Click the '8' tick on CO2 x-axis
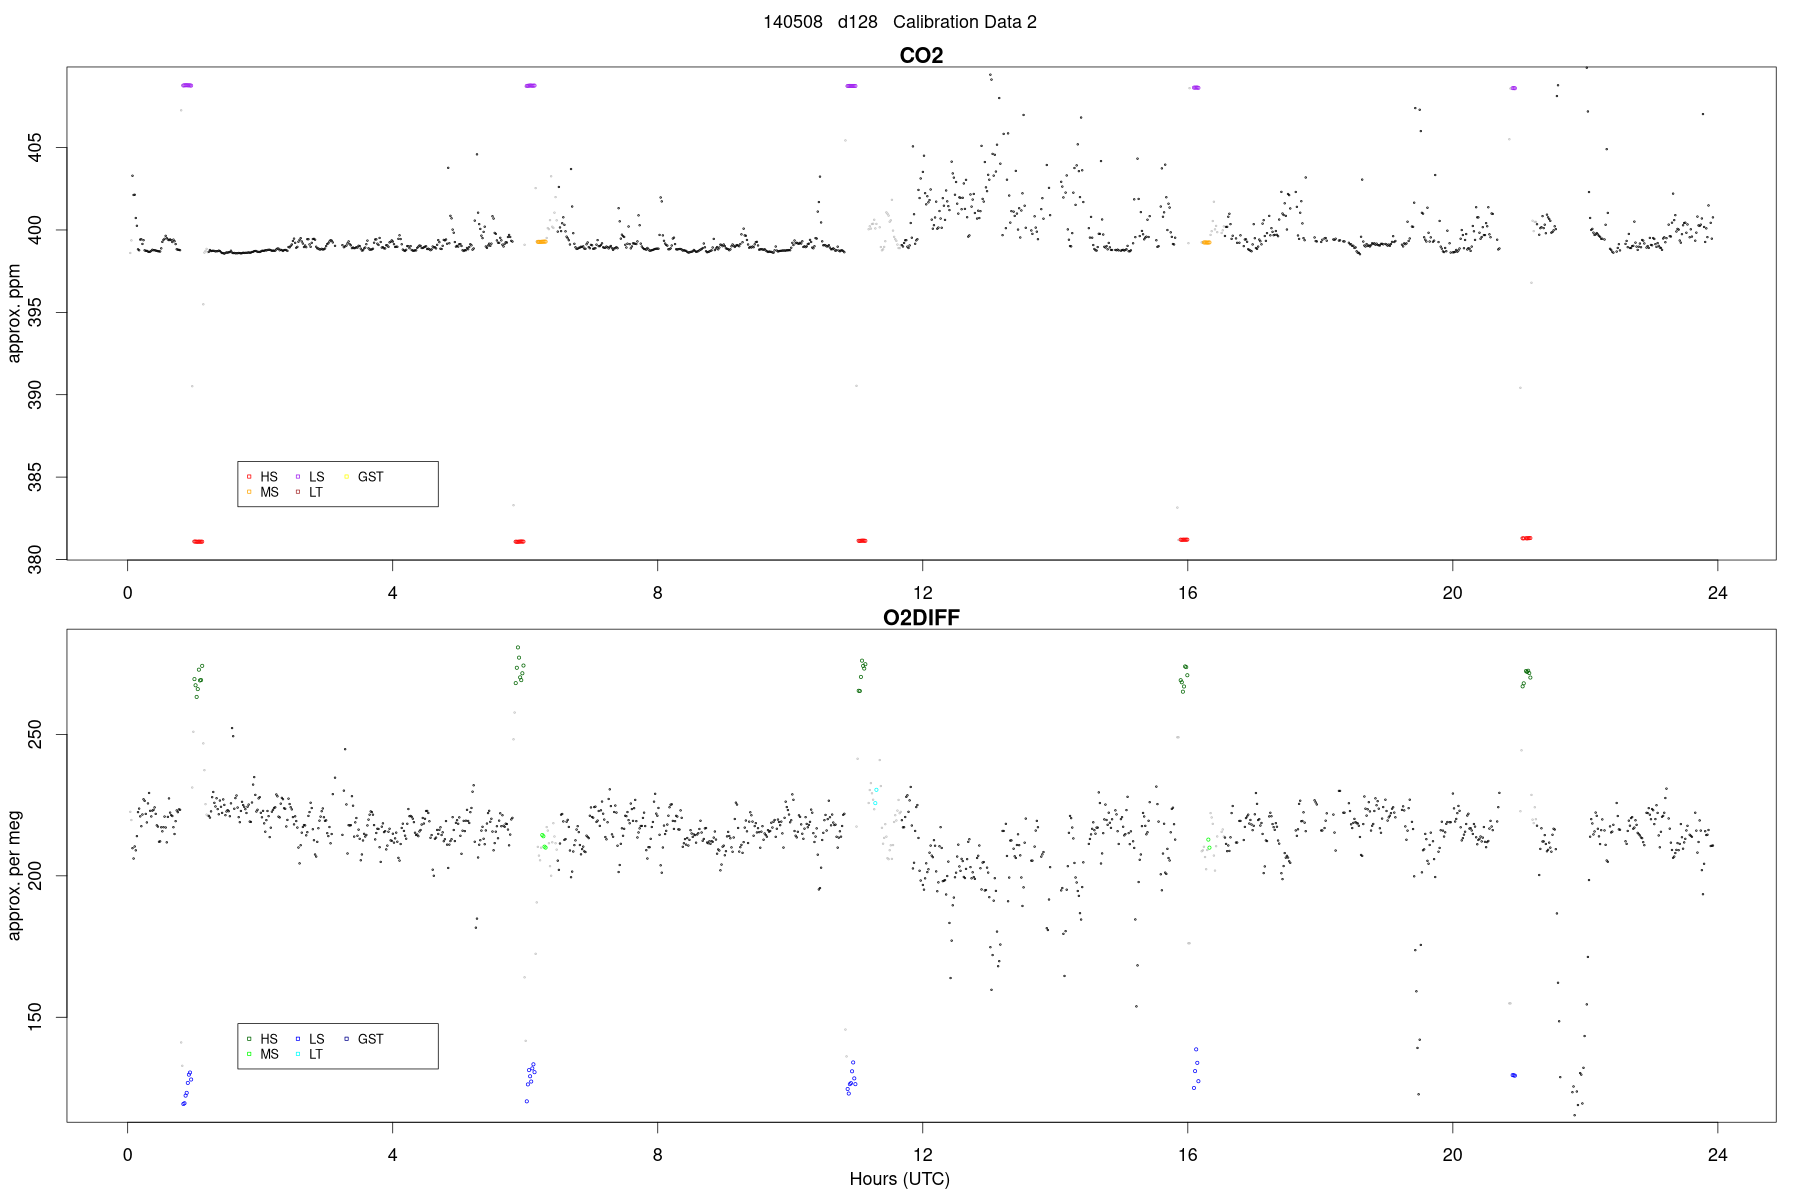This screenshot has width=1800, height=1200. click(658, 593)
